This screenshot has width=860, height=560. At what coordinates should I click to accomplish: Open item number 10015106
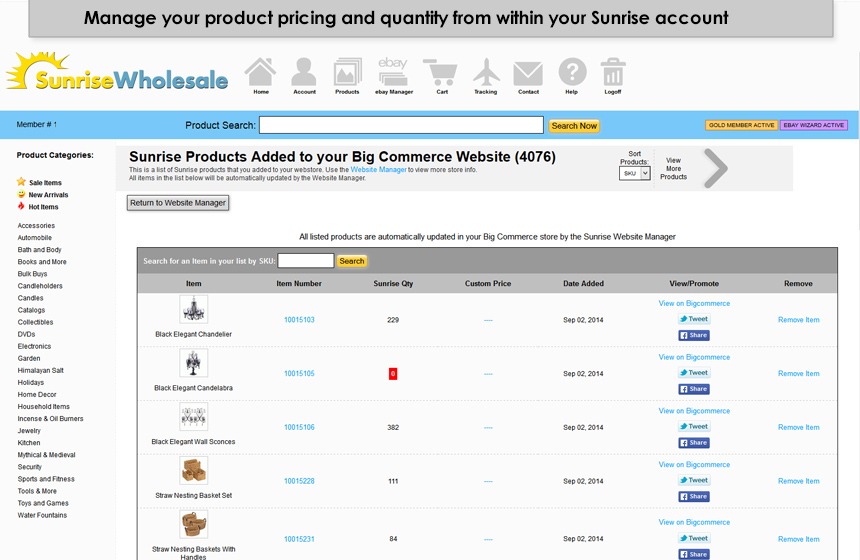point(299,427)
